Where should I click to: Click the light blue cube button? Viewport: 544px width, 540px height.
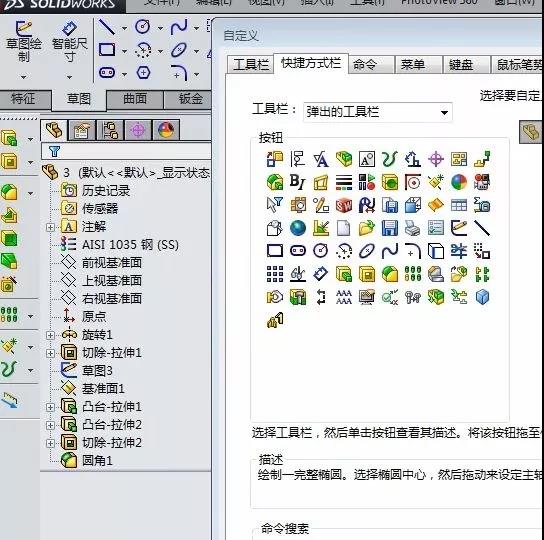click(x=482, y=297)
